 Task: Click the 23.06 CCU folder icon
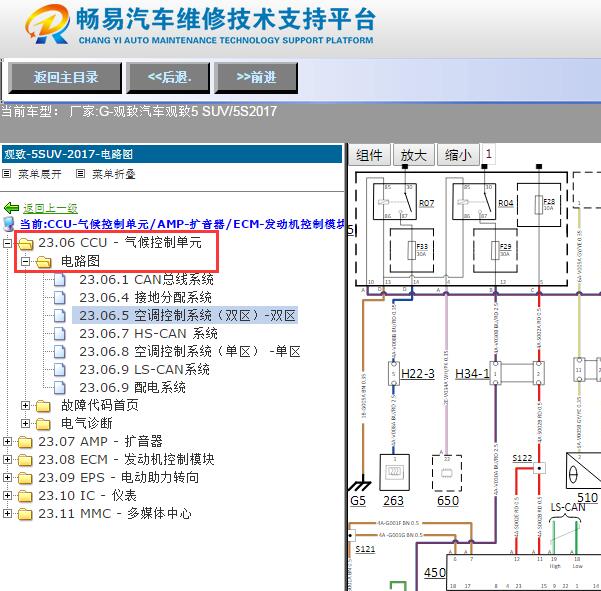[x=26, y=243]
